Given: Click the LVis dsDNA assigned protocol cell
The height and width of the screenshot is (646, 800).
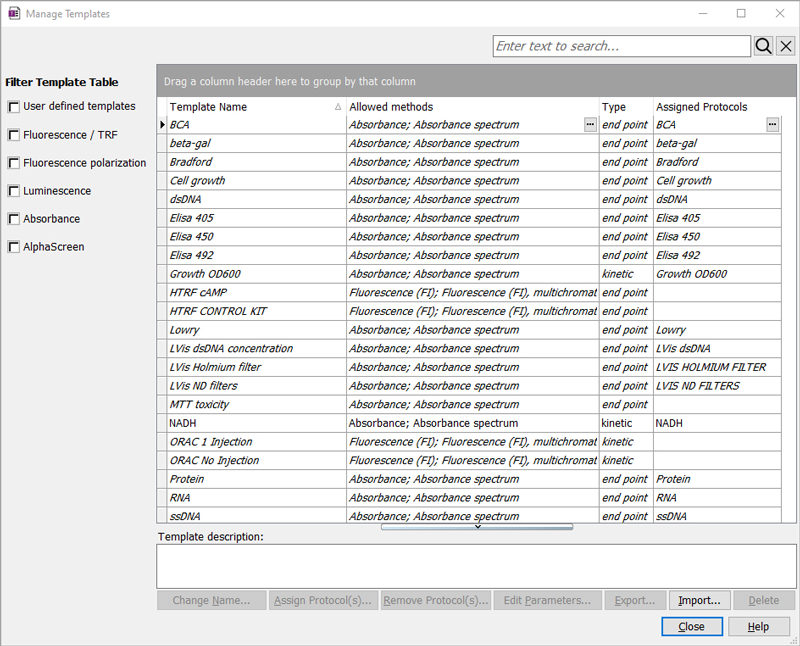Looking at the screenshot, I should click(717, 349).
